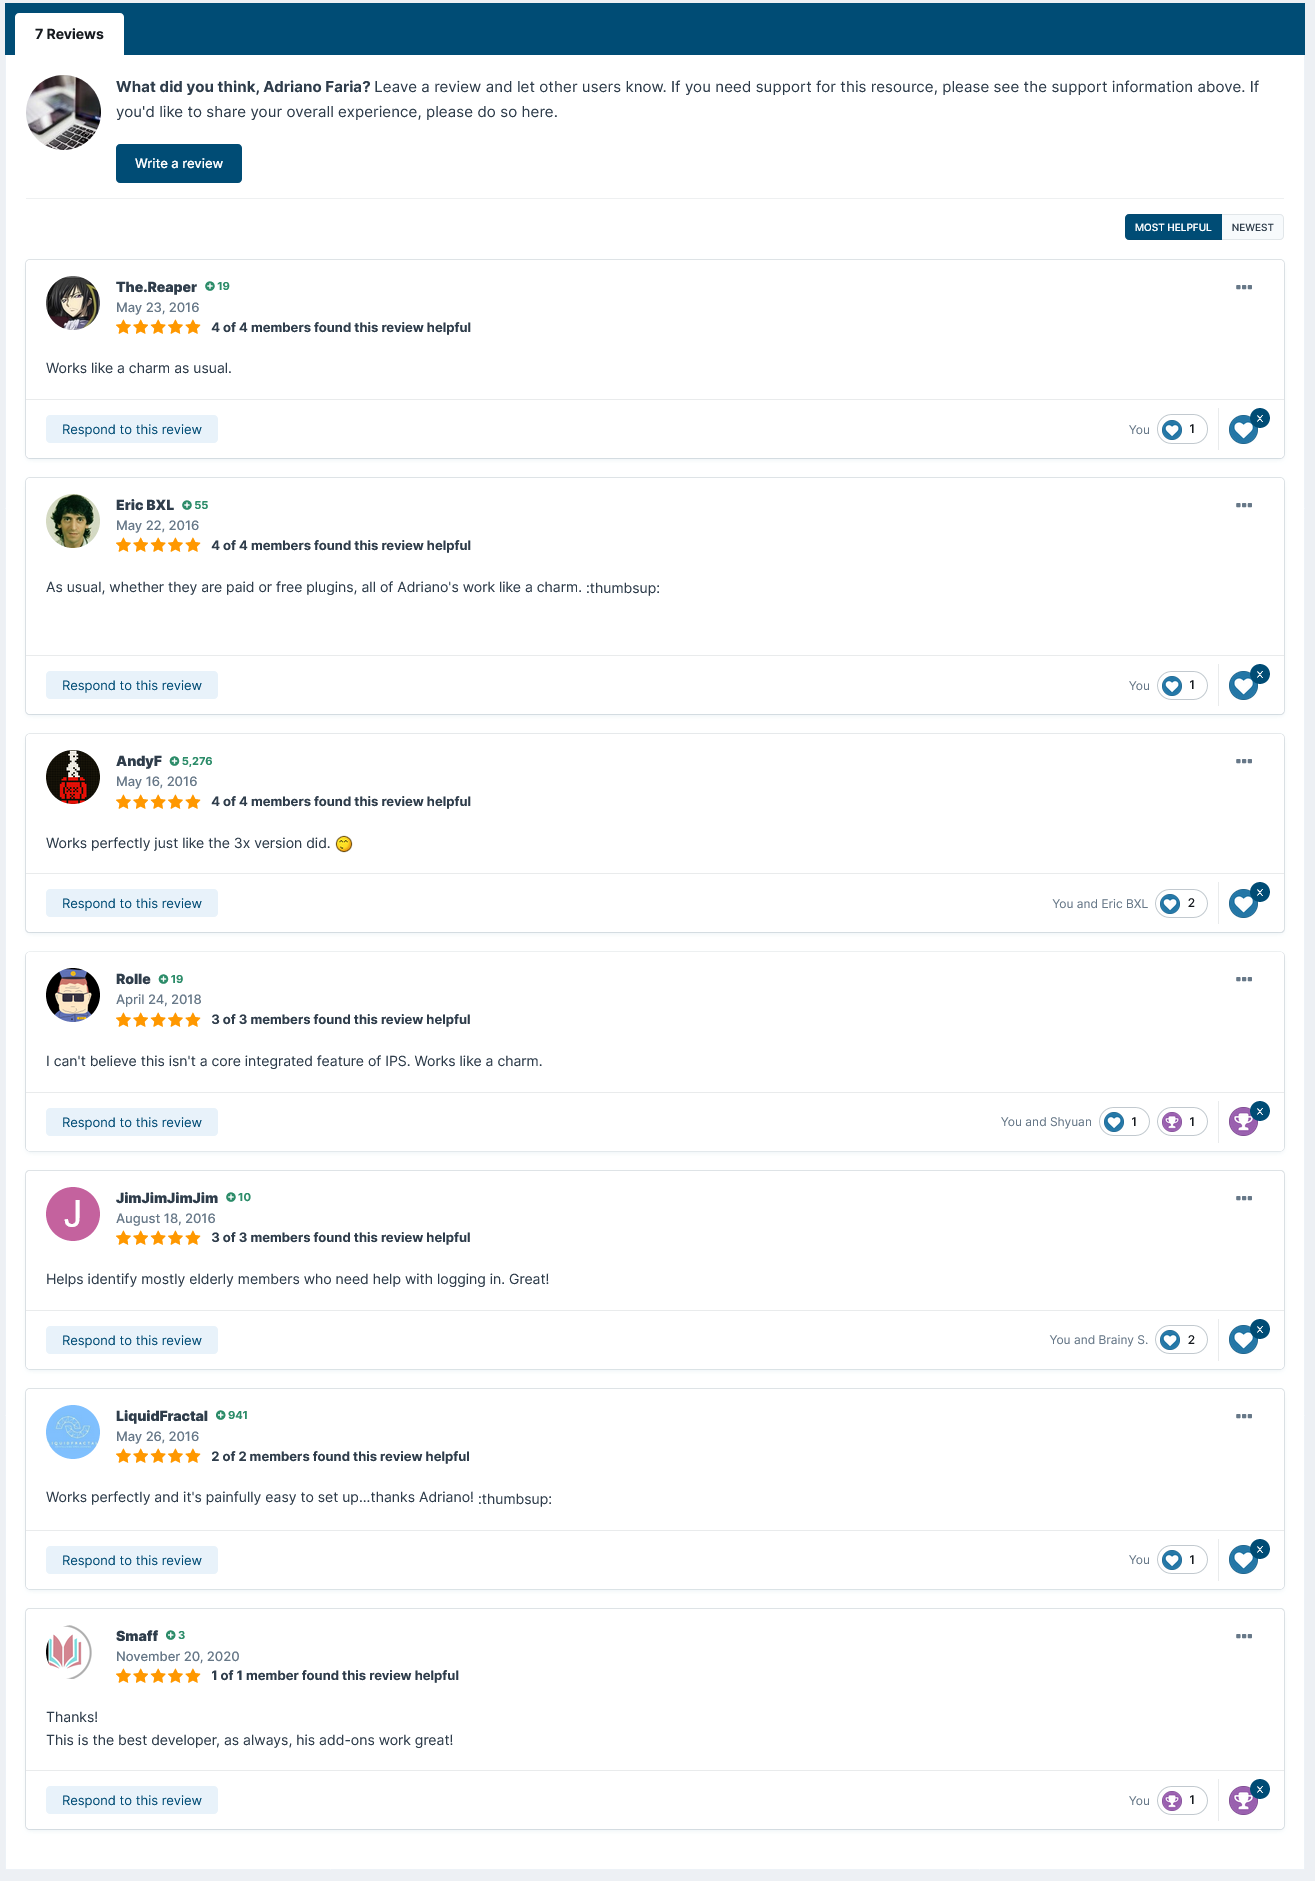Click the trophy reaction icon on Smaff's review
The height and width of the screenshot is (1881, 1315).
(x=1243, y=1800)
